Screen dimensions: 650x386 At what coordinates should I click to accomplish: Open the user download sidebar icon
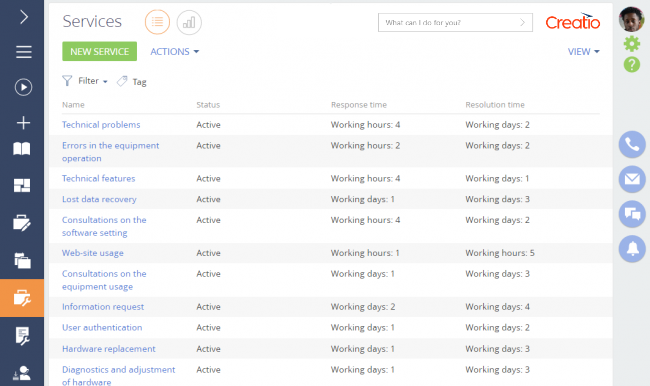pos(22,373)
